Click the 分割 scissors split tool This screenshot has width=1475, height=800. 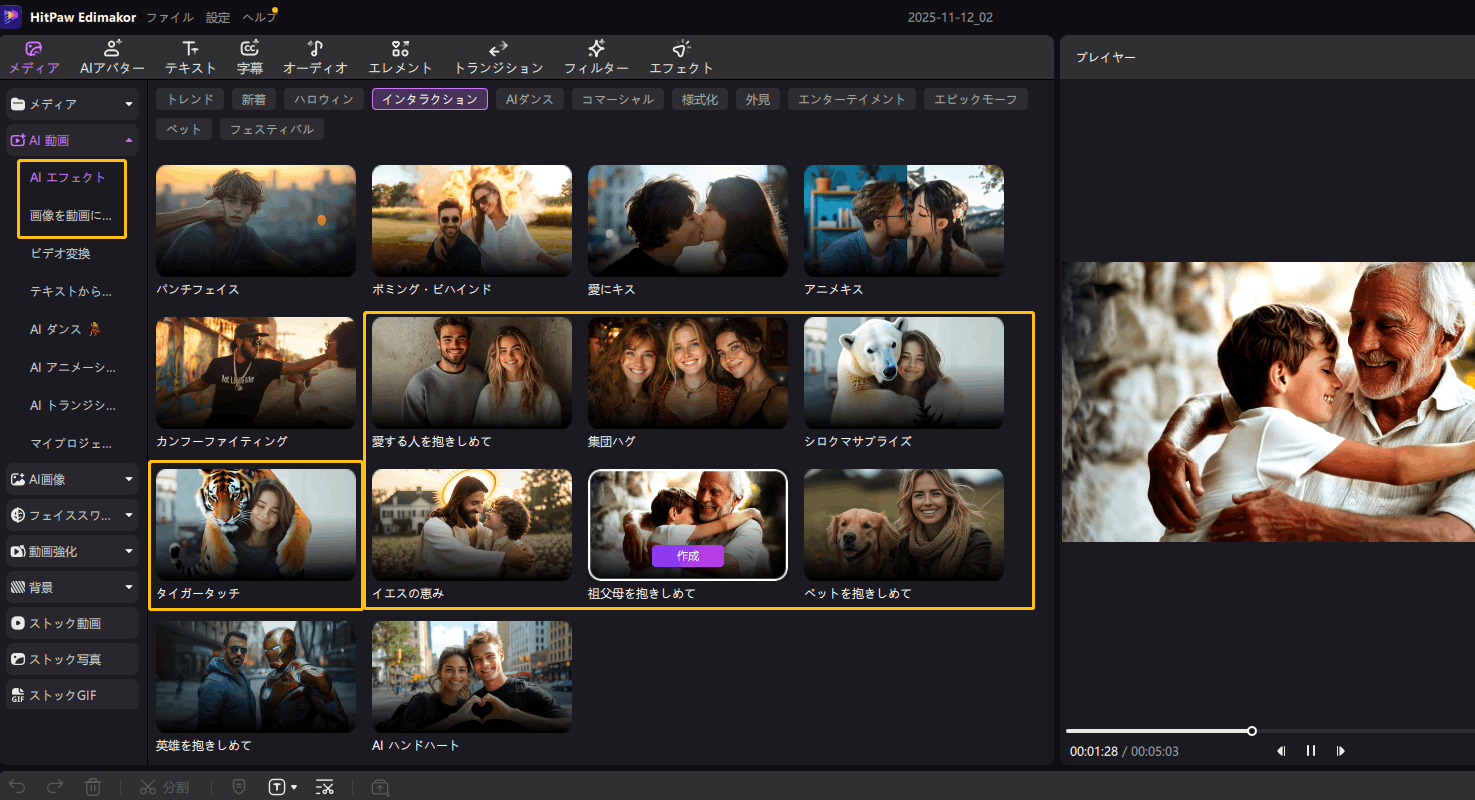pyautogui.click(x=164, y=787)
